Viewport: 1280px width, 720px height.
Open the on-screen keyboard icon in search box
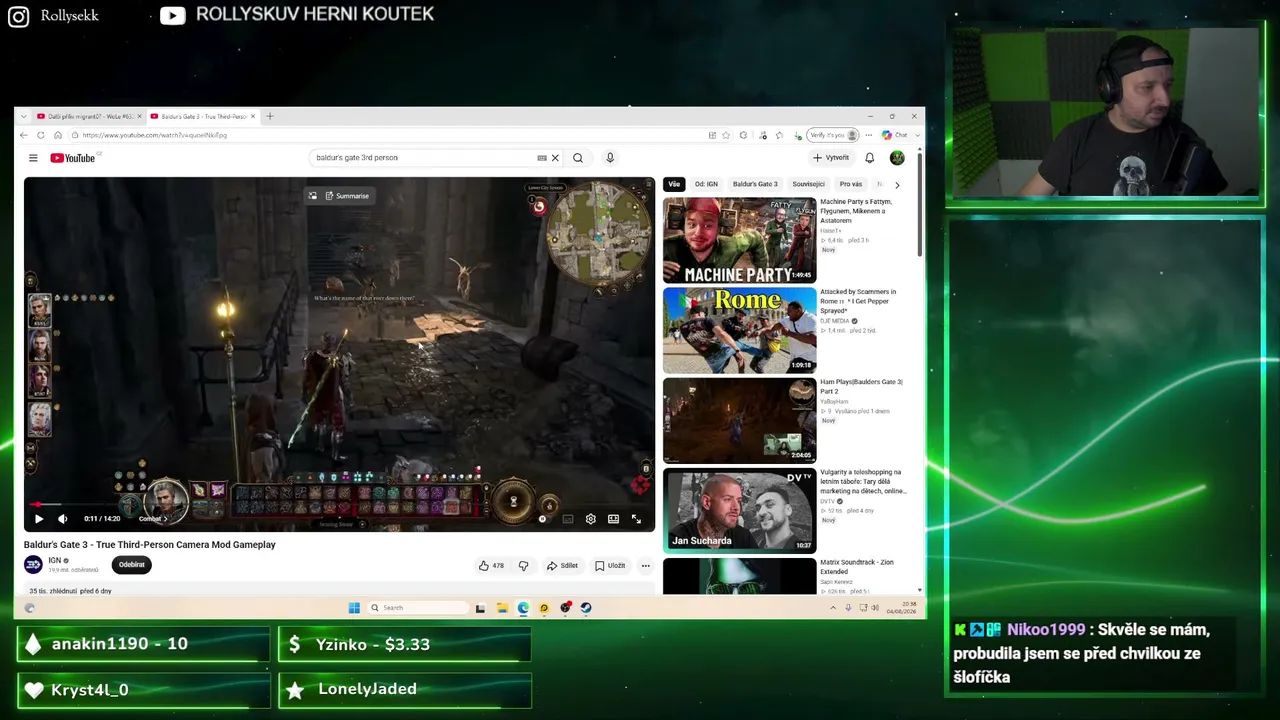[x=542, y=158]
